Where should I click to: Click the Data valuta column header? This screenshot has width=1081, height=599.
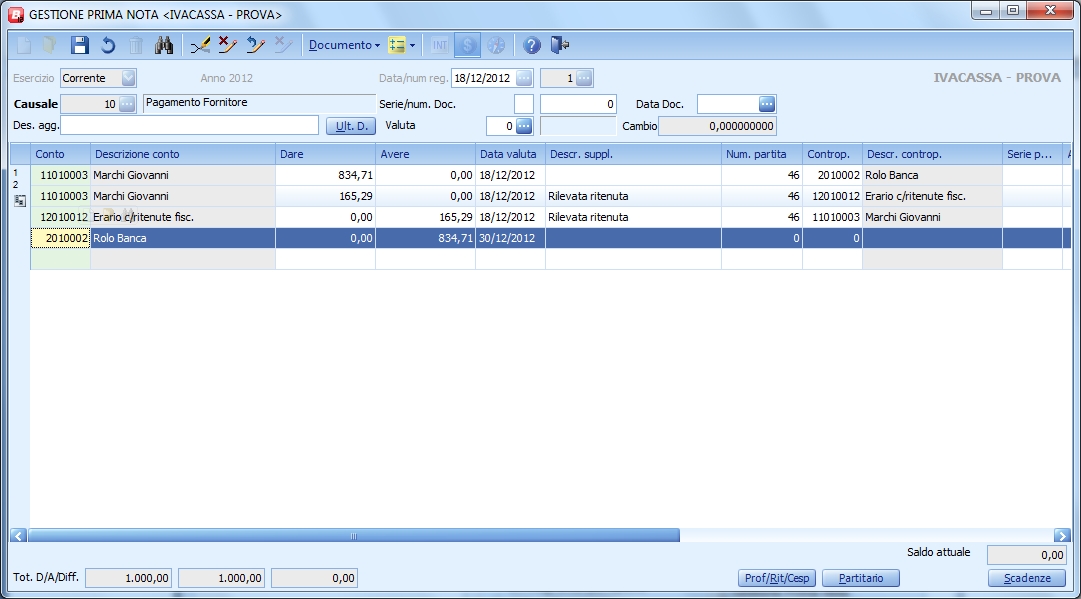[x=511, y=154]
